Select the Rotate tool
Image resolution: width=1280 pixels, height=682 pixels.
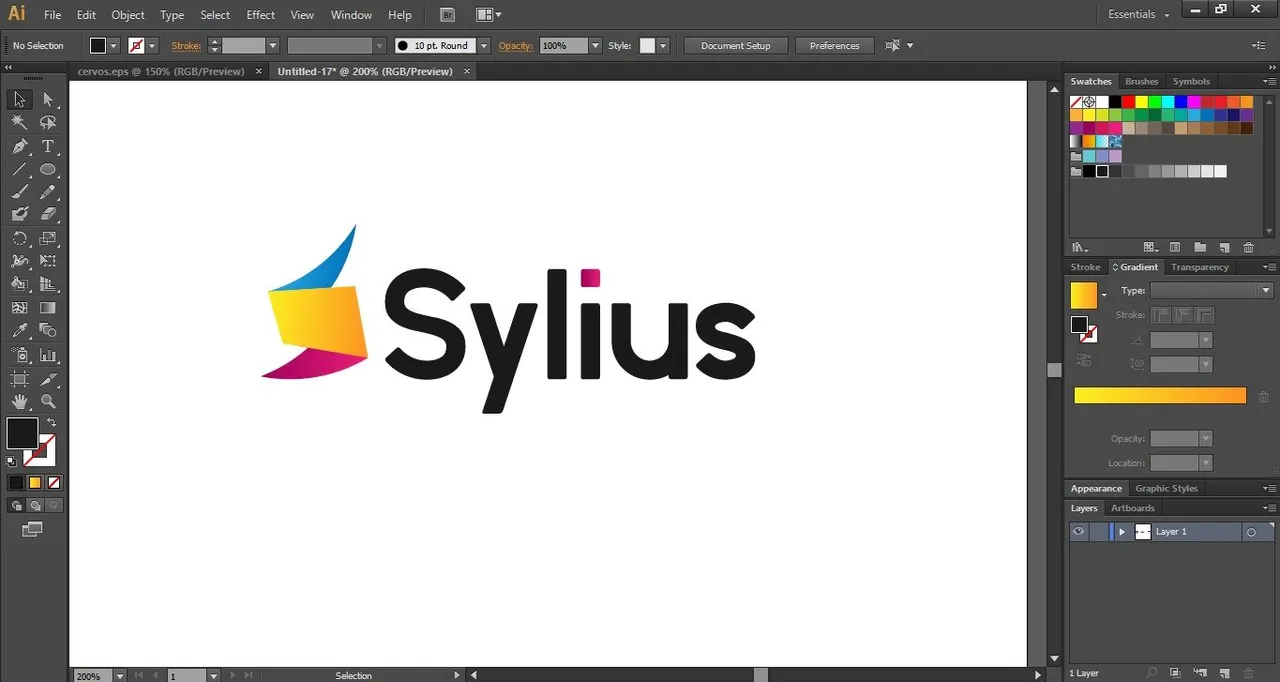(x=19, y=238)
